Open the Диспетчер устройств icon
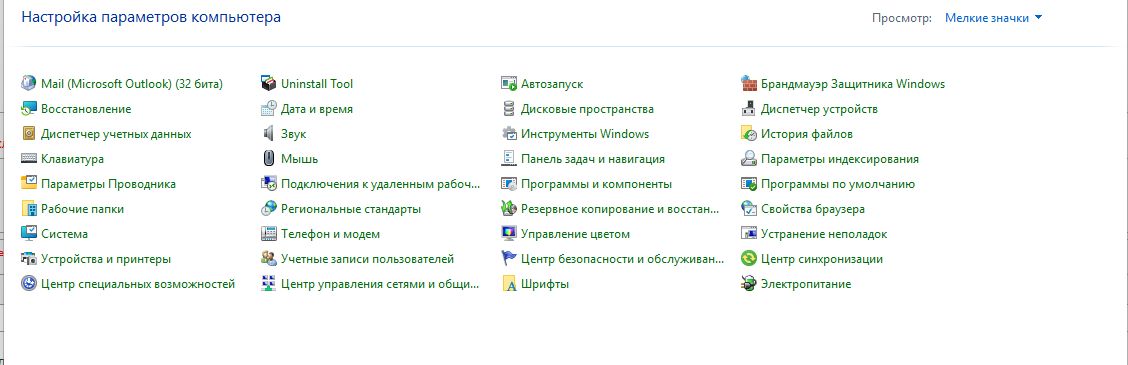 tap(749, 109)
